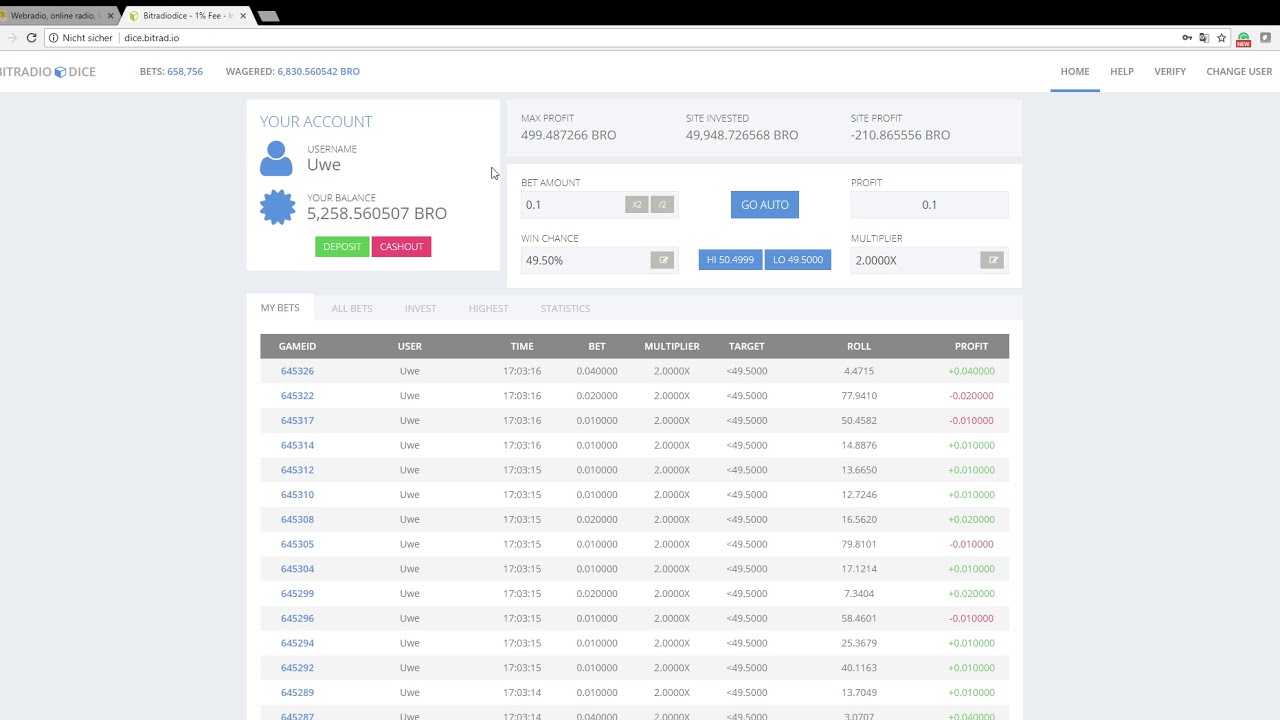
Task: Click the user avatar icon
Action: click(x=276, y=159)
